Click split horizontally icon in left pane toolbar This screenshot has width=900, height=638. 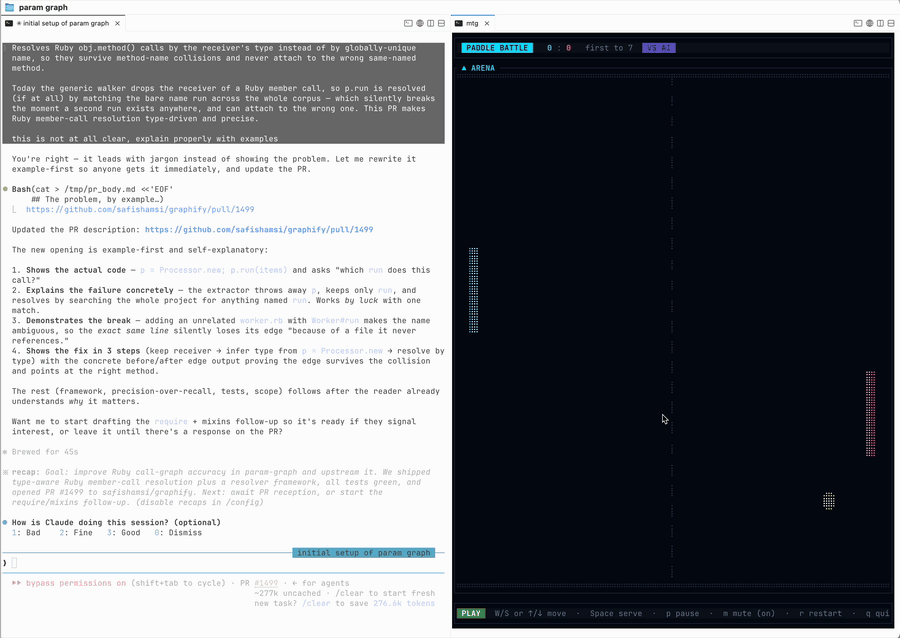441,24
